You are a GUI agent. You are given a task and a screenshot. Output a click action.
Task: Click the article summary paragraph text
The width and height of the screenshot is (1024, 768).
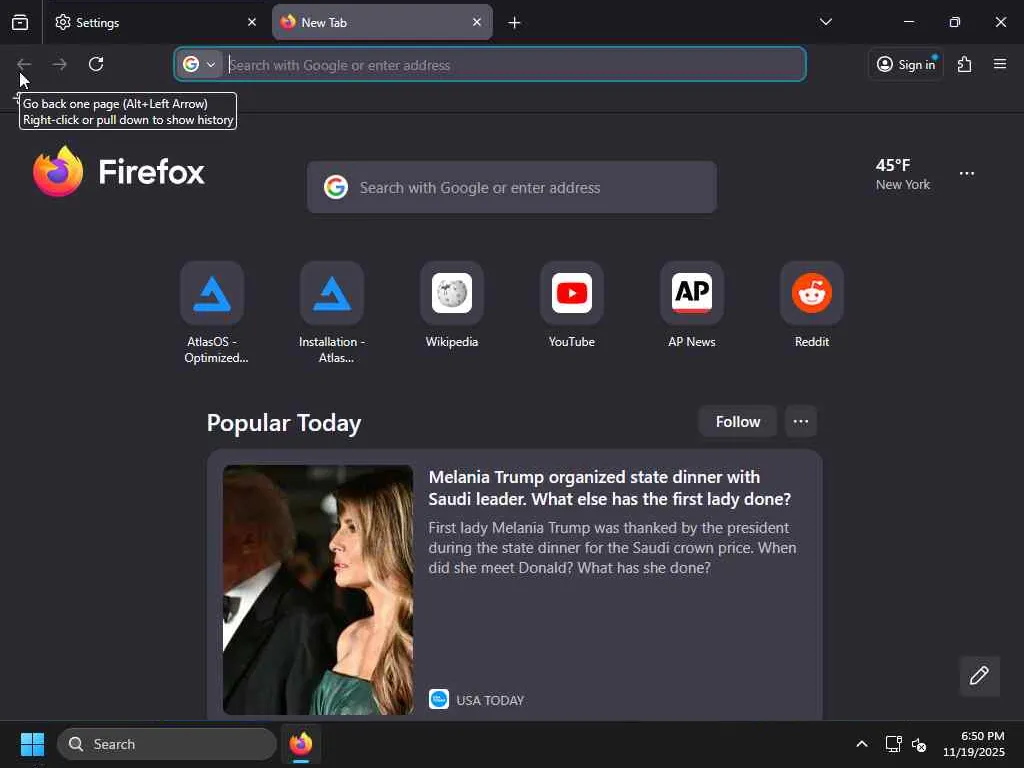click(612, 548)
